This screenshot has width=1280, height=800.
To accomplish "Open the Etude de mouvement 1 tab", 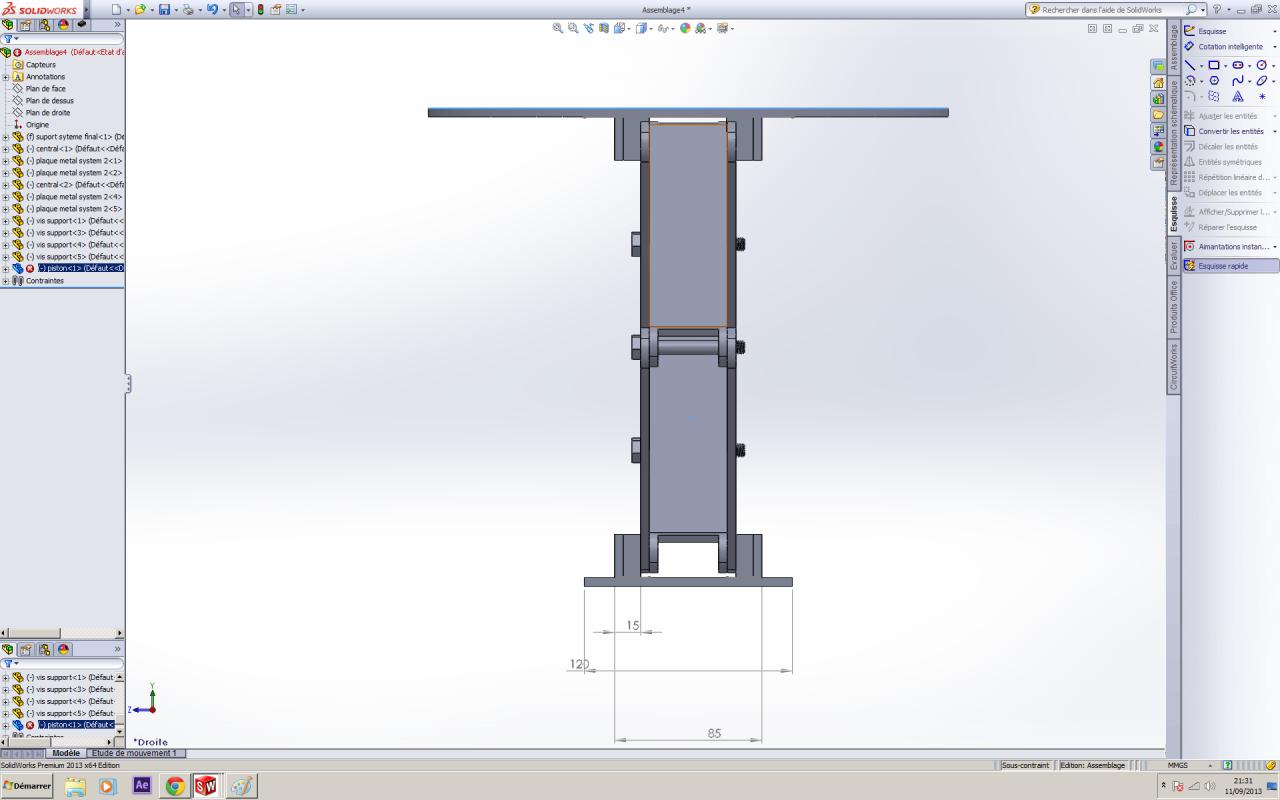I will pos(135,753).
